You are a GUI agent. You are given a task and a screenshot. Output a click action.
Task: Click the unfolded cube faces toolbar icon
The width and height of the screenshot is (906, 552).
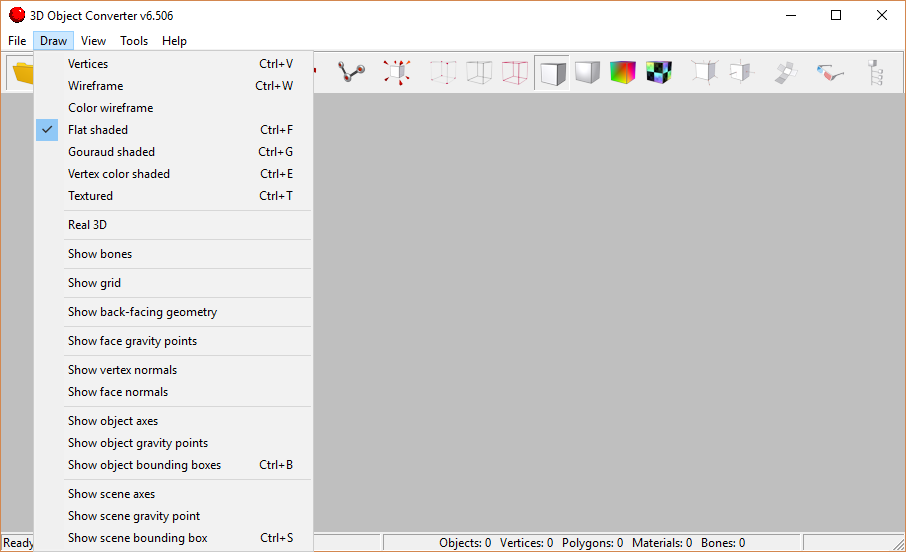pyautogui.click(x=786, y=72)
